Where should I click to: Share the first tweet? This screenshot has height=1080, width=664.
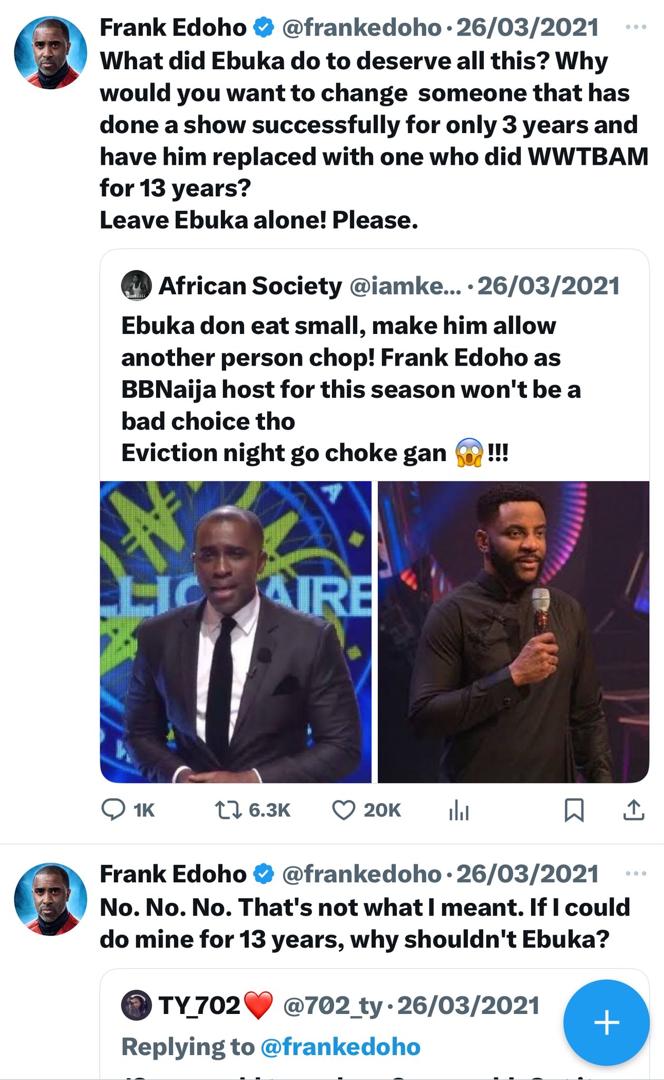click(x=634, y=811)
